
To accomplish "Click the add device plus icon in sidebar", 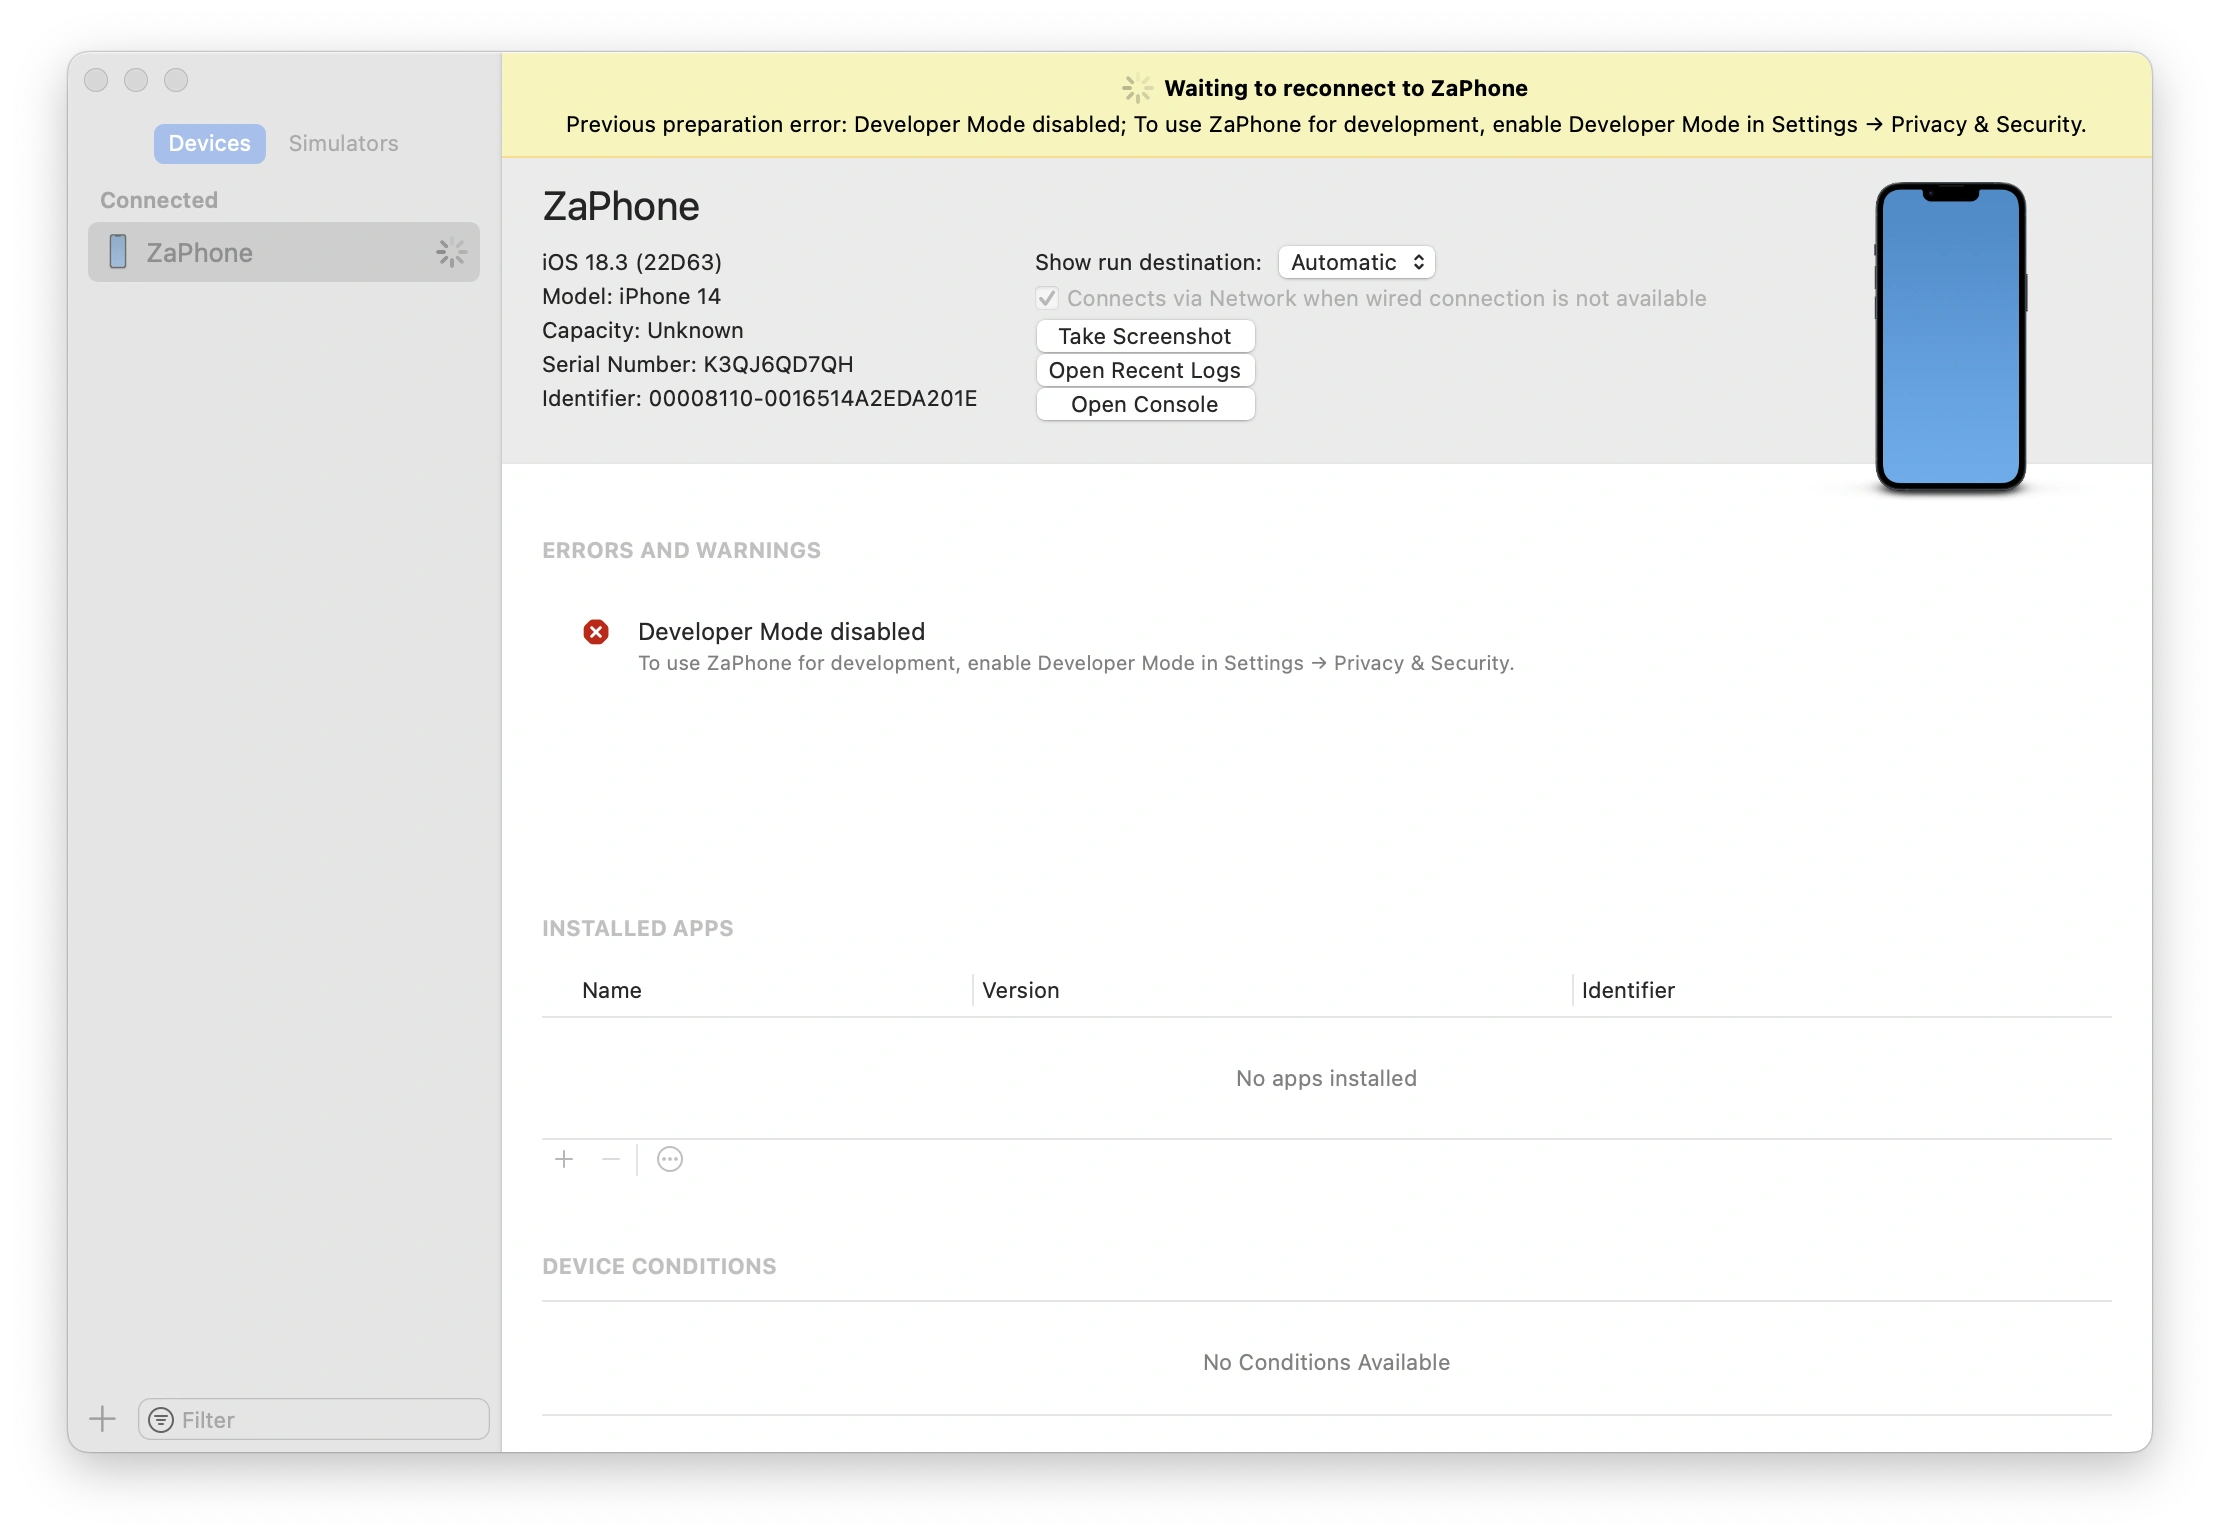I will coord(102,1419).
